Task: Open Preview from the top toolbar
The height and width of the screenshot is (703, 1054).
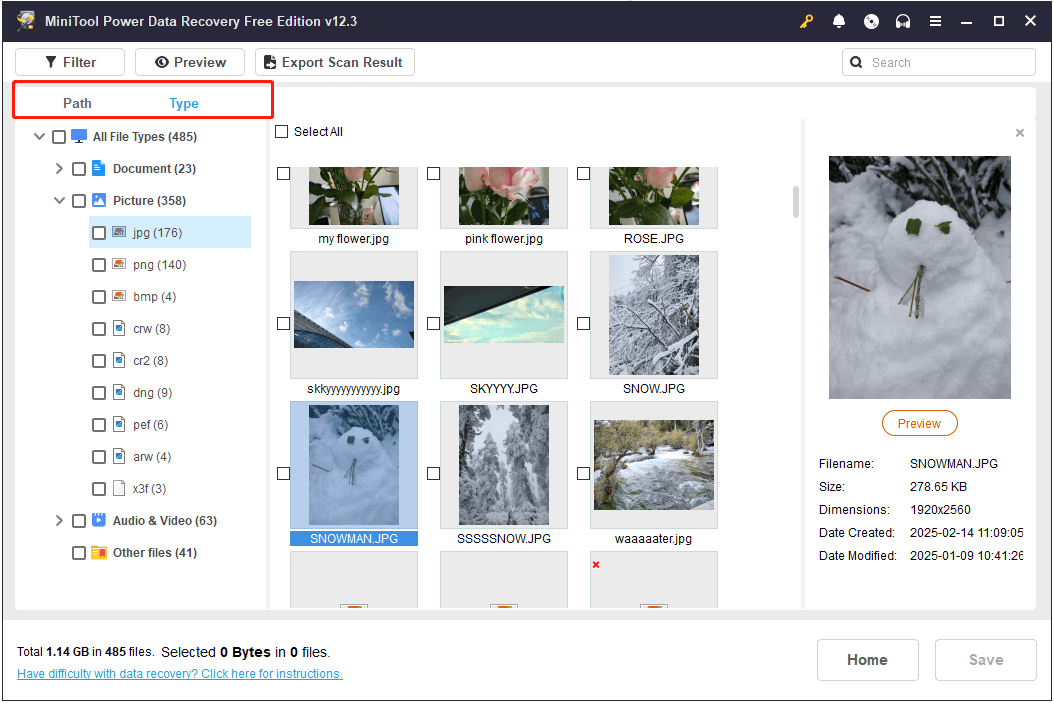Action: point(189,61)
